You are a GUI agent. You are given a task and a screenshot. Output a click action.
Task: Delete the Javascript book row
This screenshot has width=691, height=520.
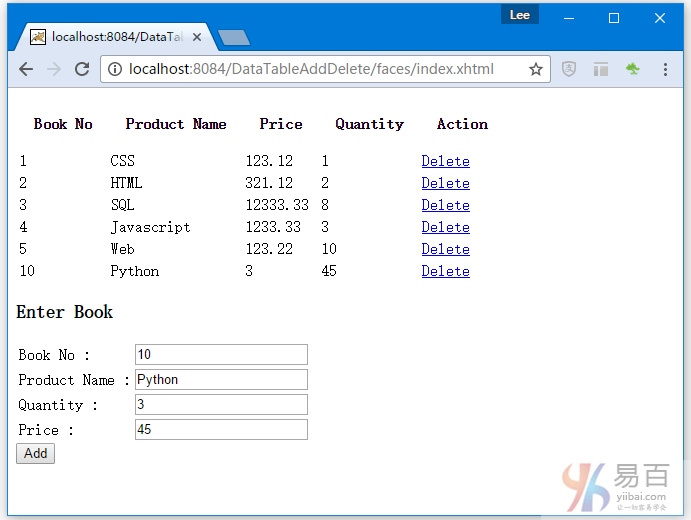click(x=445, y=227)
